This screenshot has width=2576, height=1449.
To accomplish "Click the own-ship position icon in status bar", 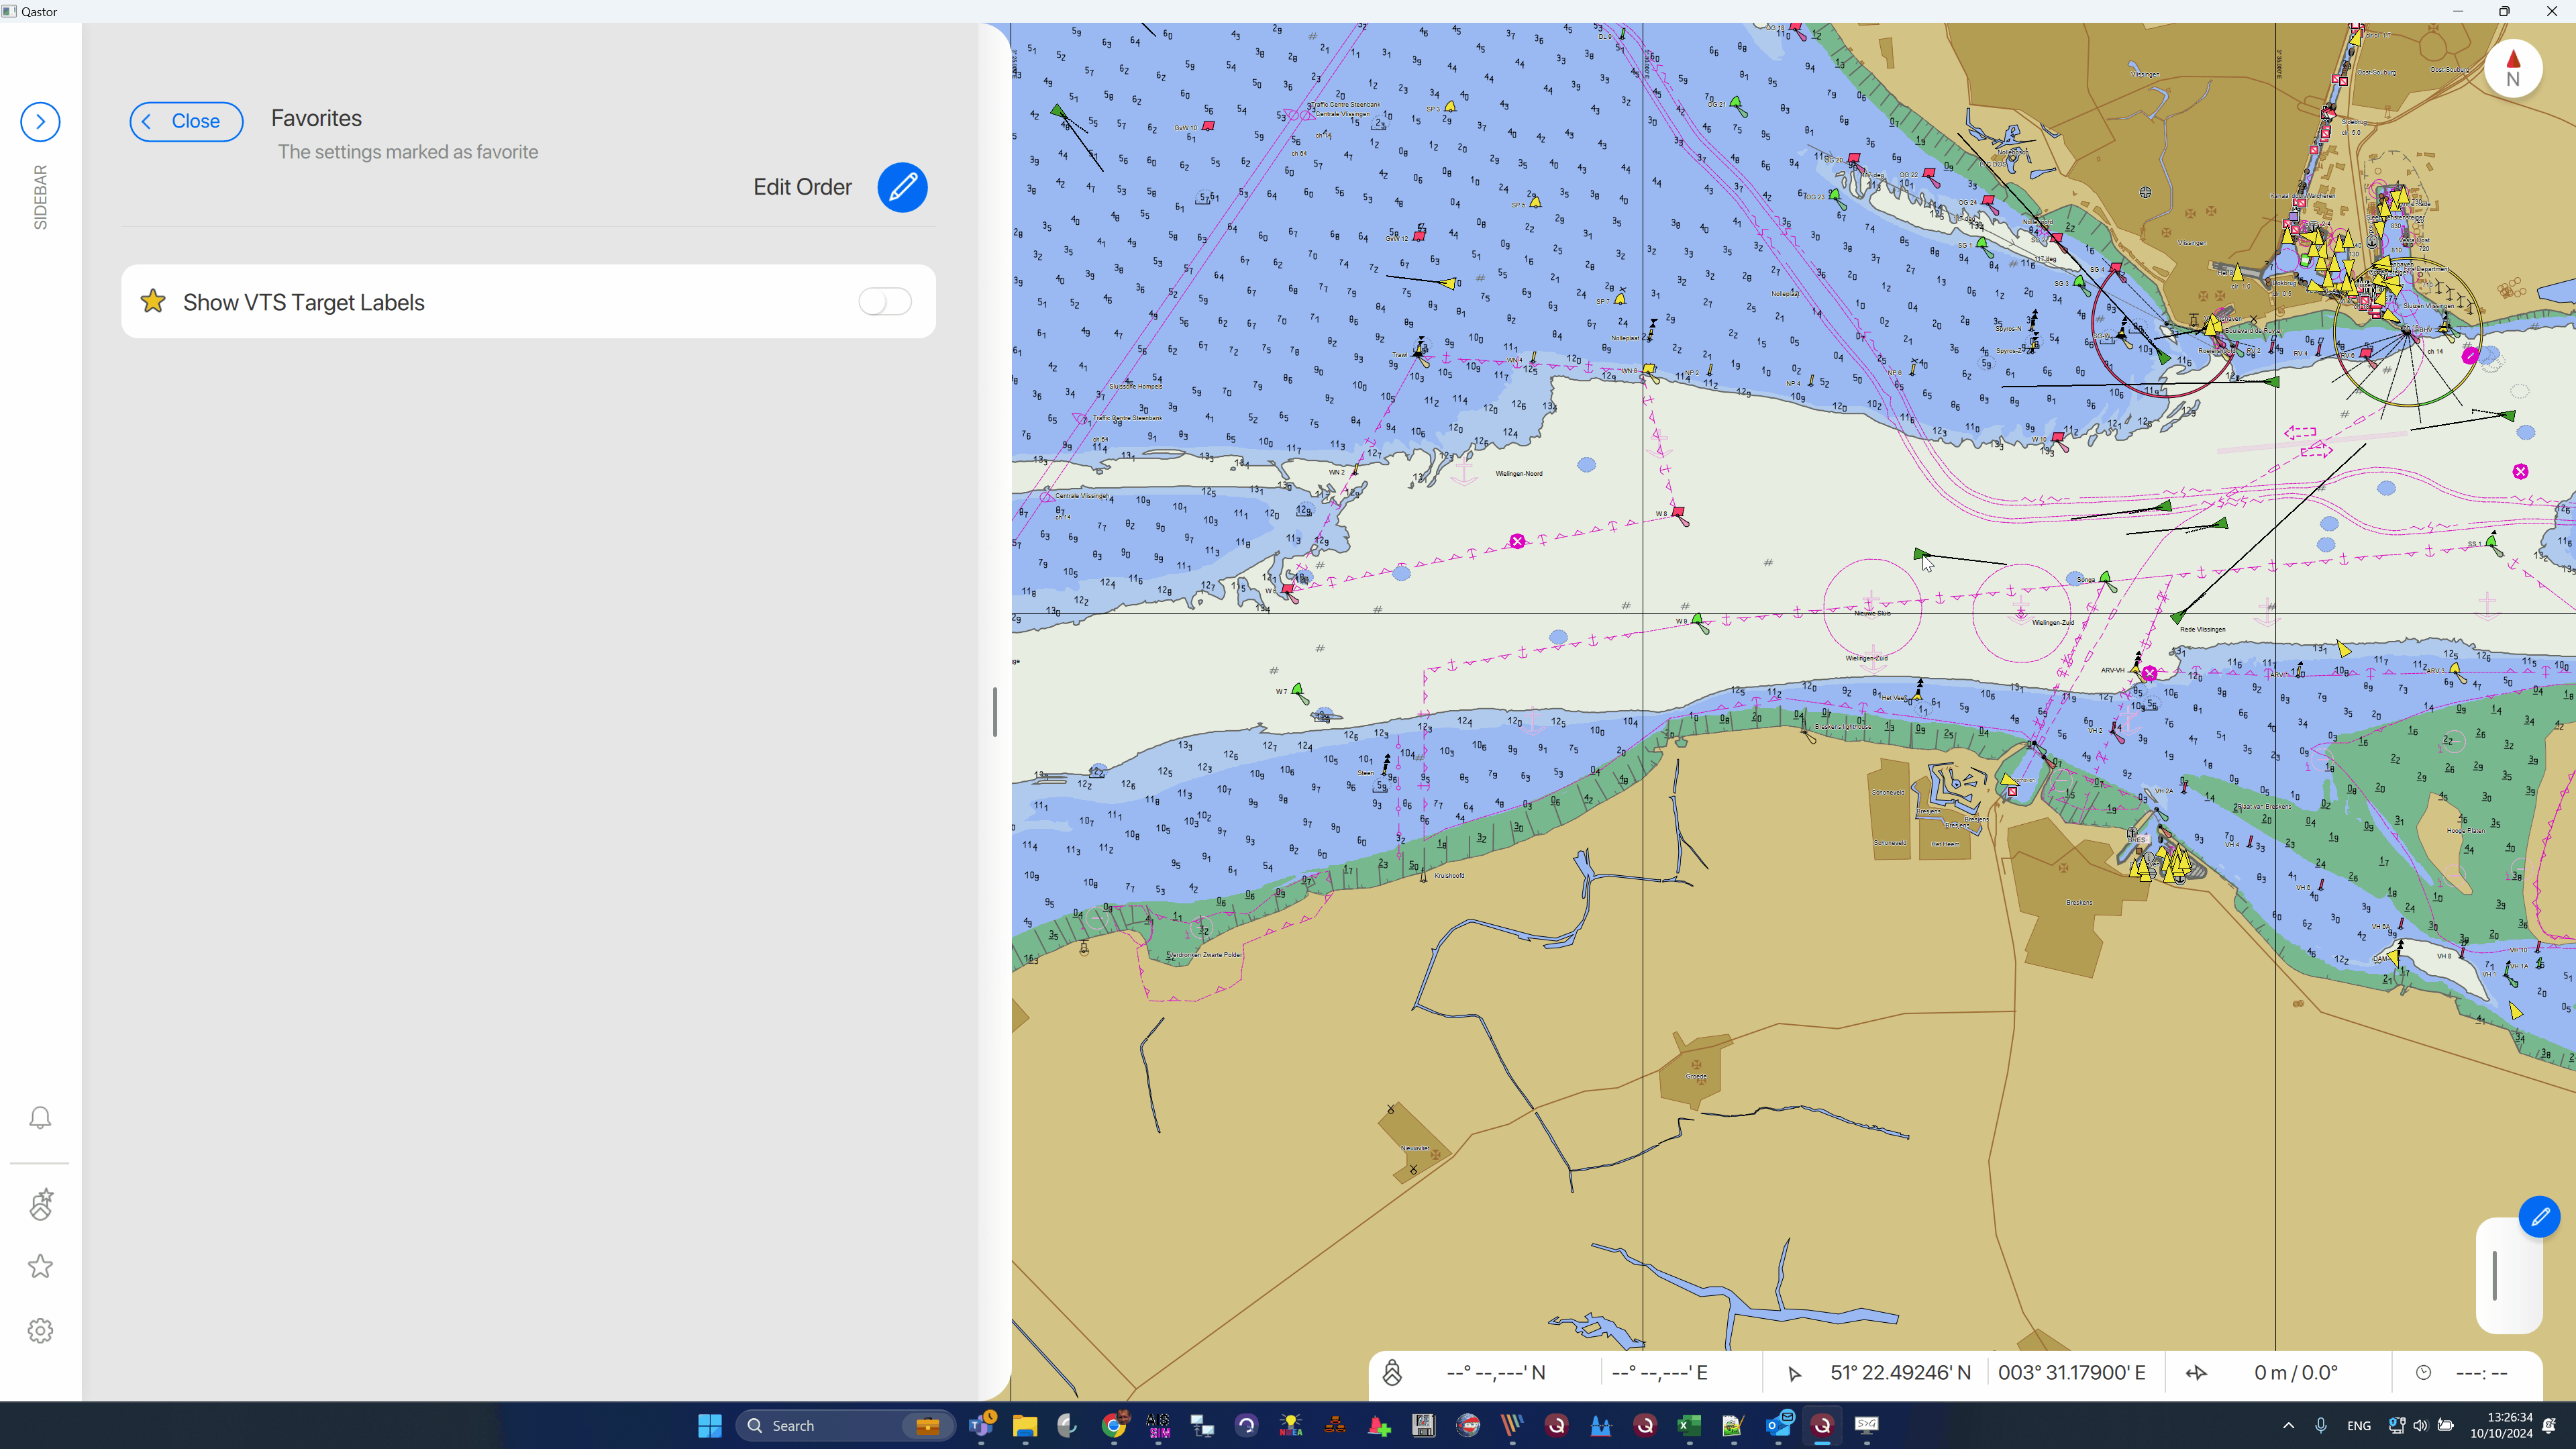I will coord(1392,1373).
